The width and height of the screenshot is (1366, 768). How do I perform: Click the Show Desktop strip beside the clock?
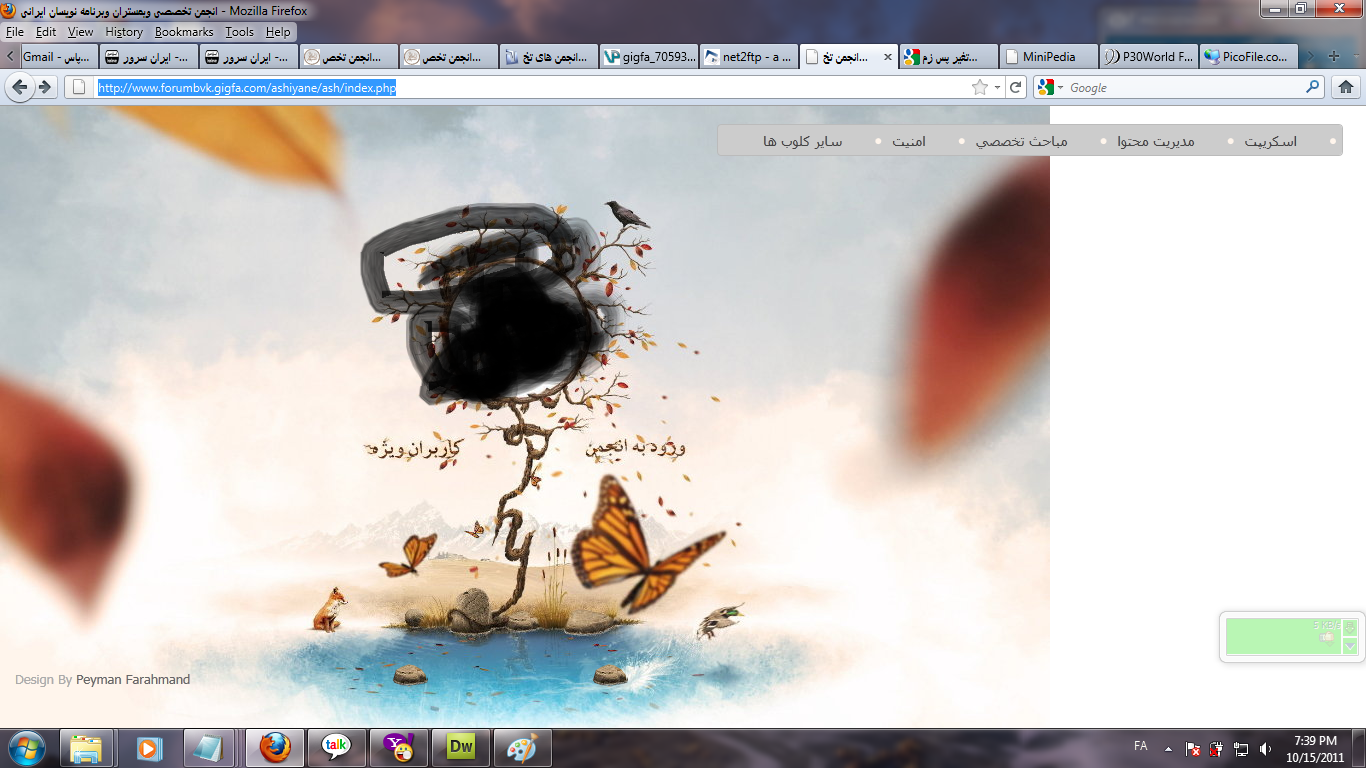tap(1358, 748)
